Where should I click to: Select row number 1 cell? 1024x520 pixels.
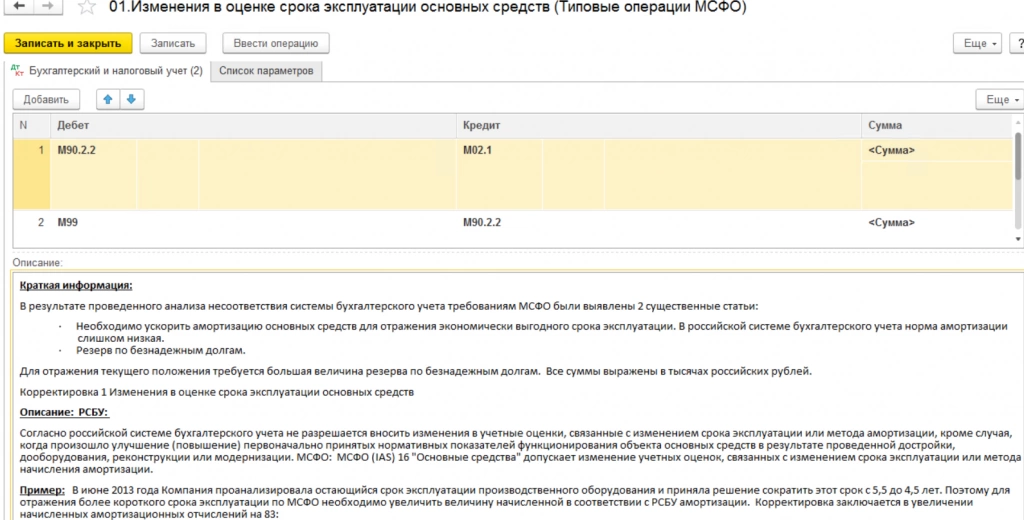[x=31, y=174]
